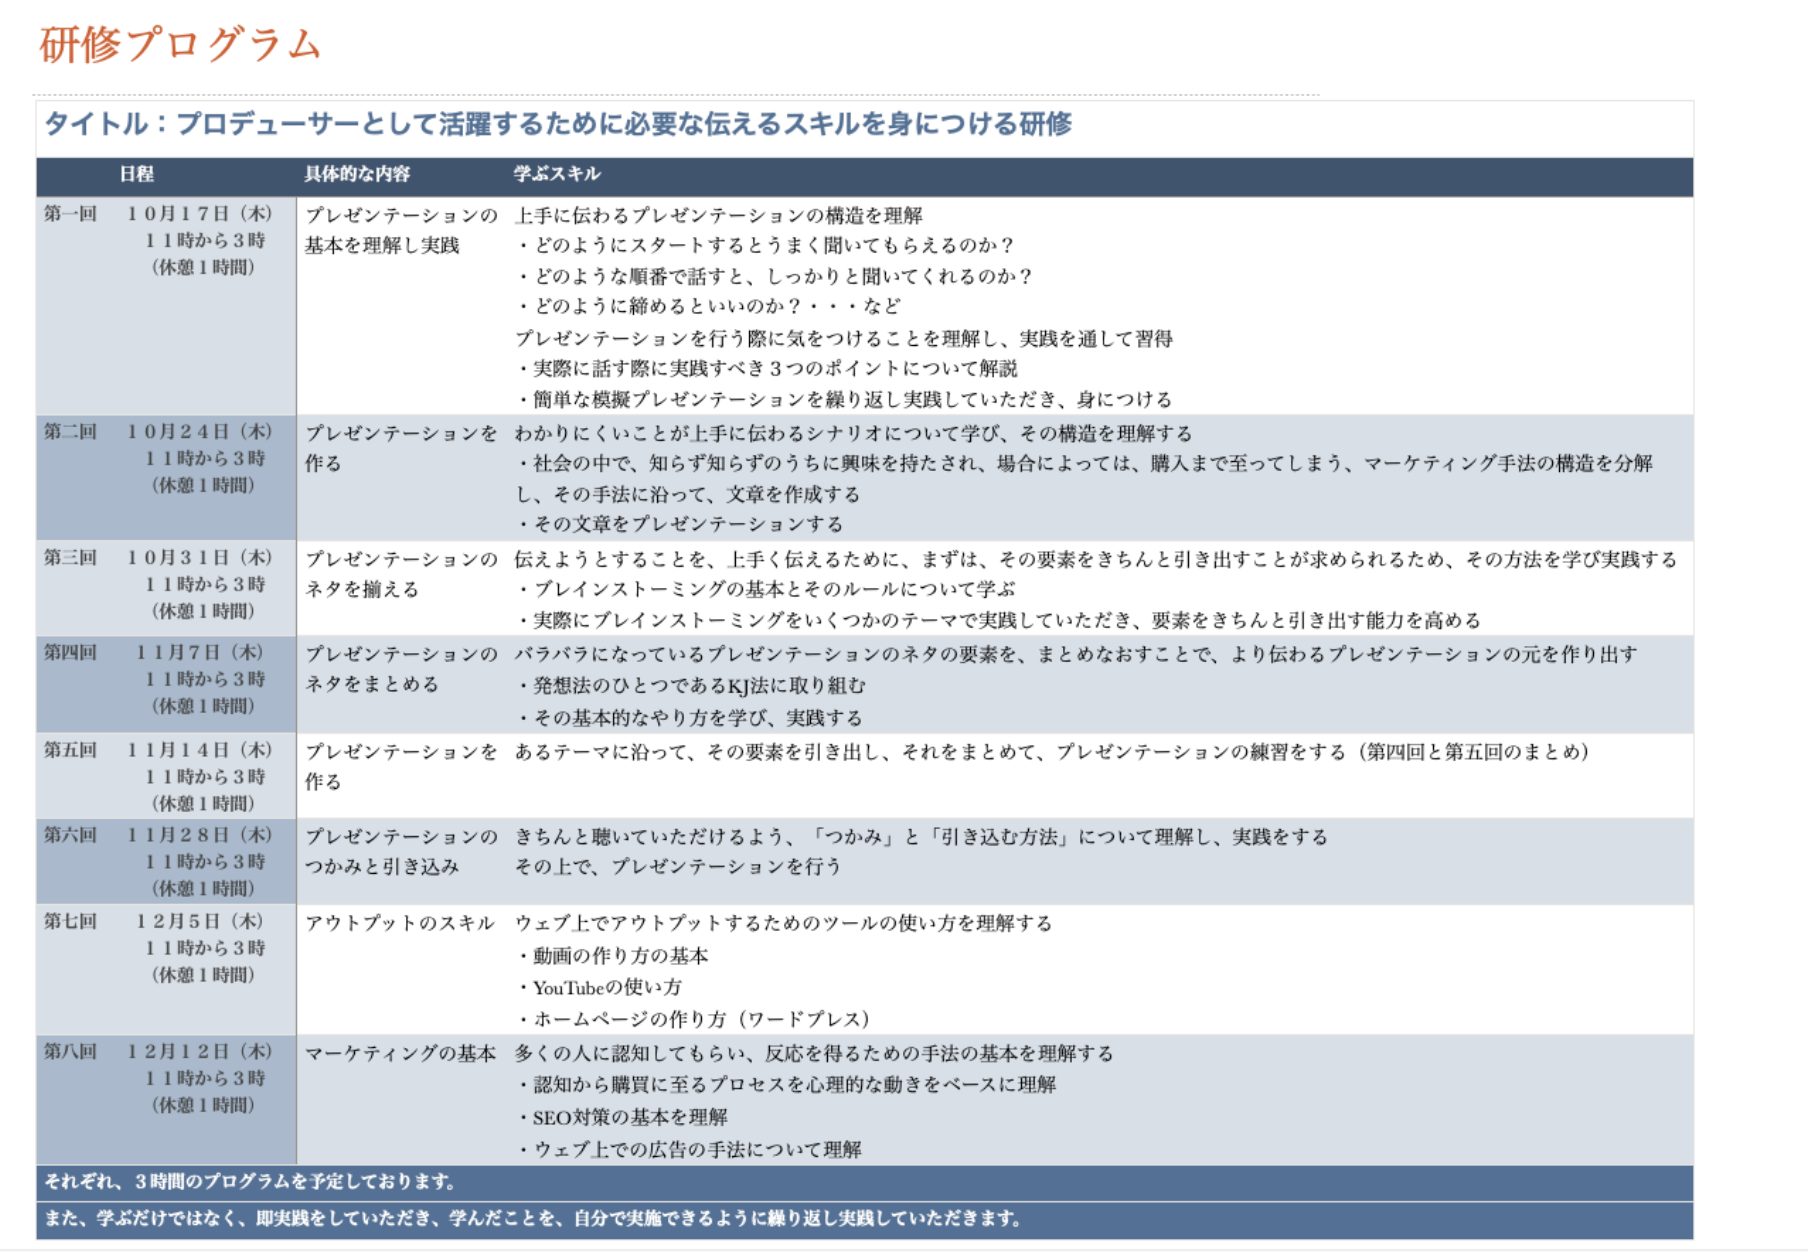Select the 第一回 row label
Image resolution: width=1808 pixels, height=1252 pixels.
click(70, 213)
